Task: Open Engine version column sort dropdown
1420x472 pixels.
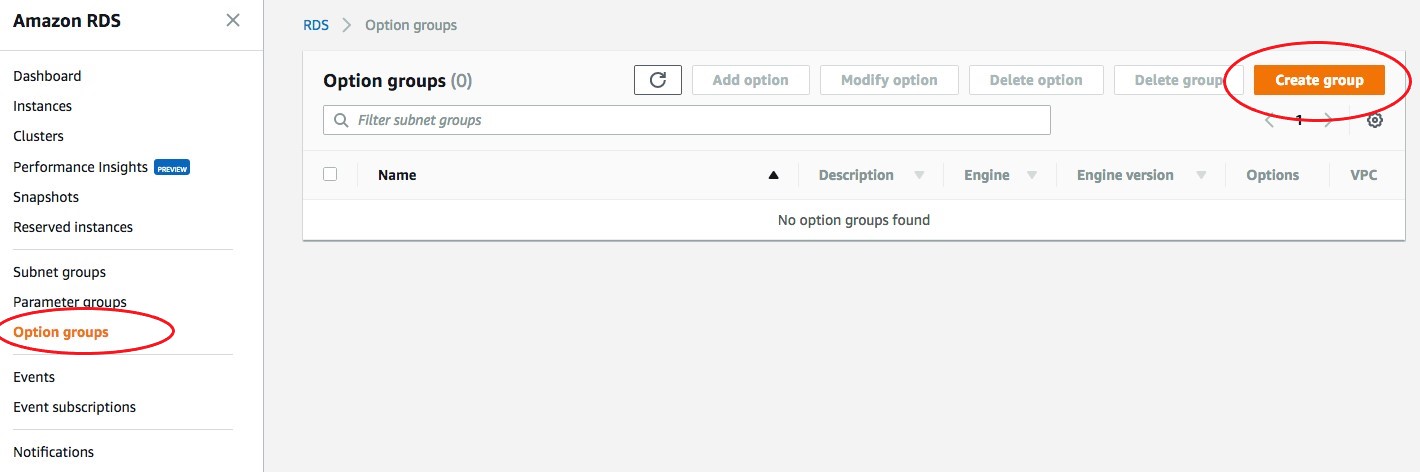Action: [x=1201, y=175]
